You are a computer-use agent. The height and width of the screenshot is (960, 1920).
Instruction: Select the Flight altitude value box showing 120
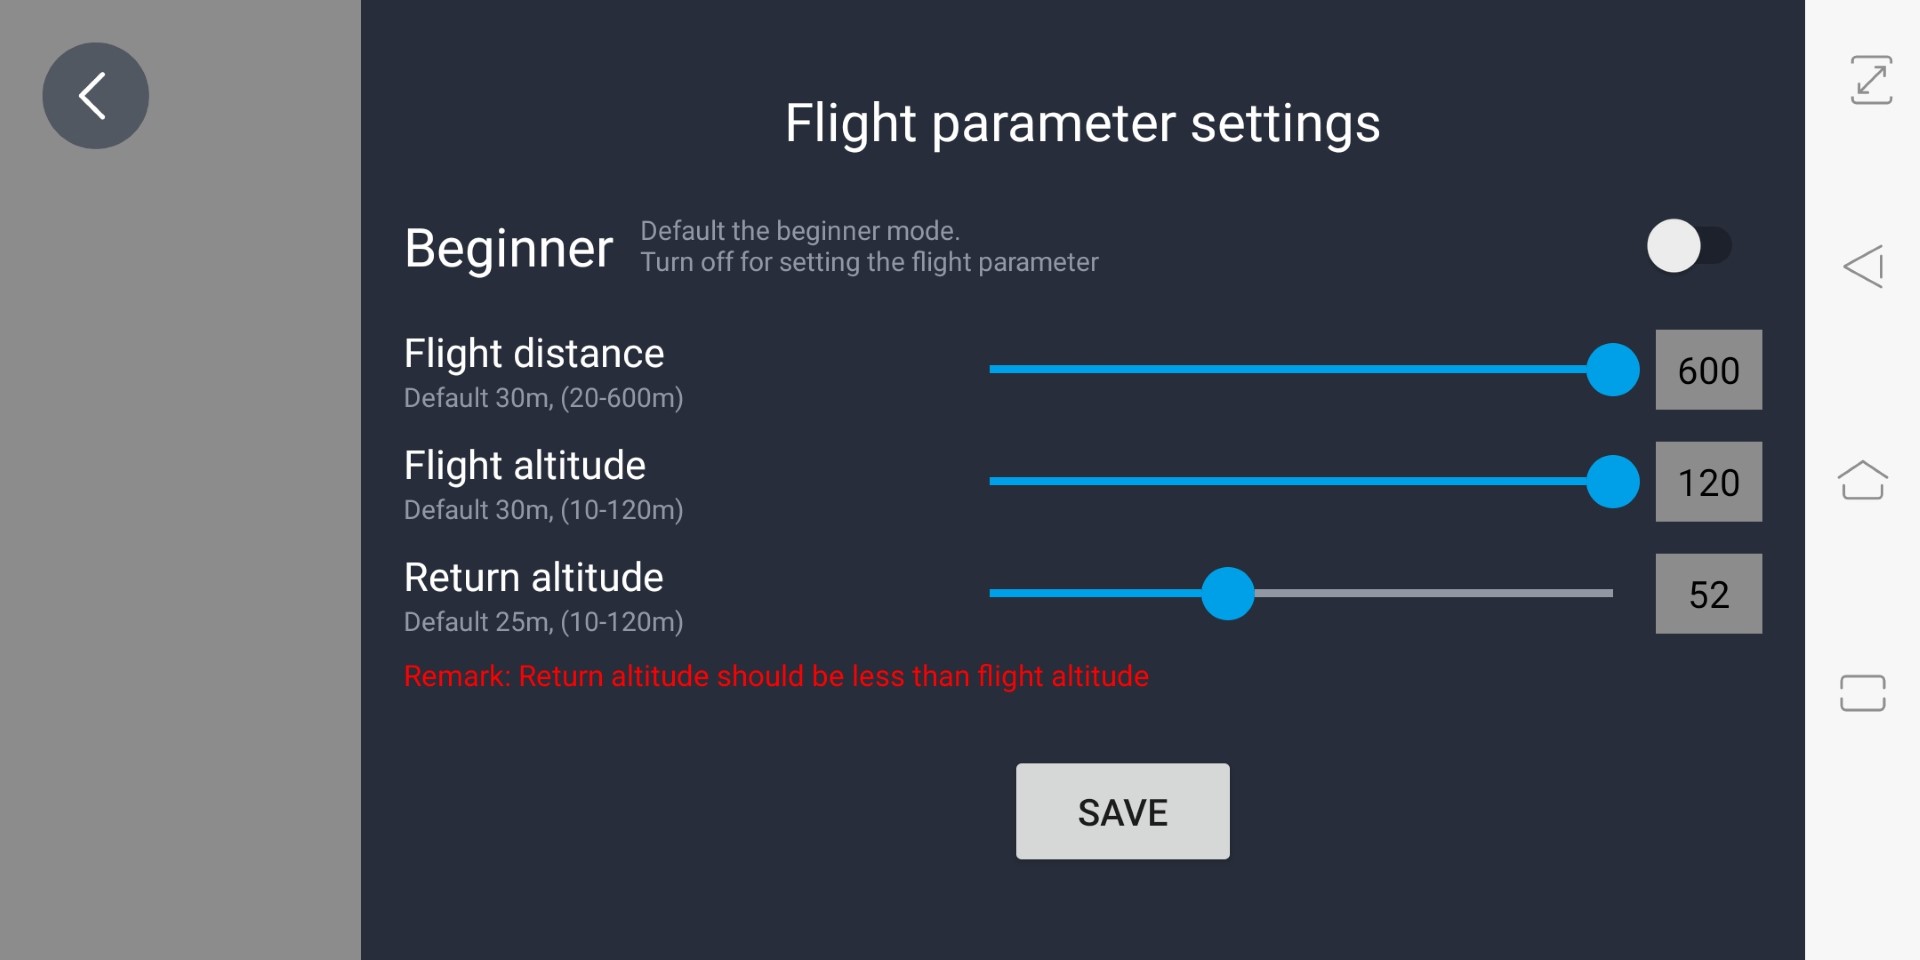point(1708,482)
